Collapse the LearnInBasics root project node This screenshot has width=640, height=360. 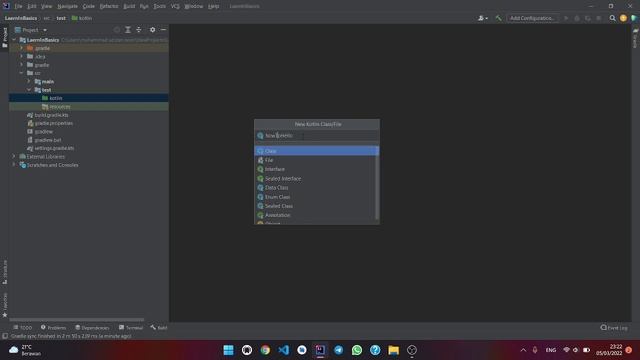[14, 40]
